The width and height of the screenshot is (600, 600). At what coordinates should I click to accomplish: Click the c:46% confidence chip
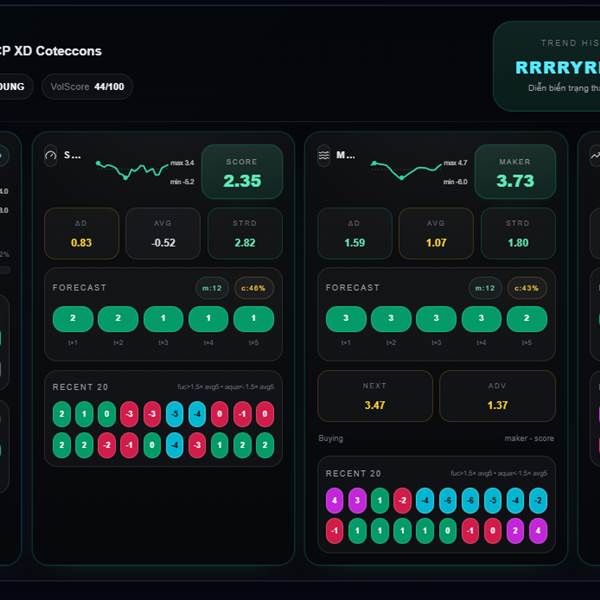point(253,288)
